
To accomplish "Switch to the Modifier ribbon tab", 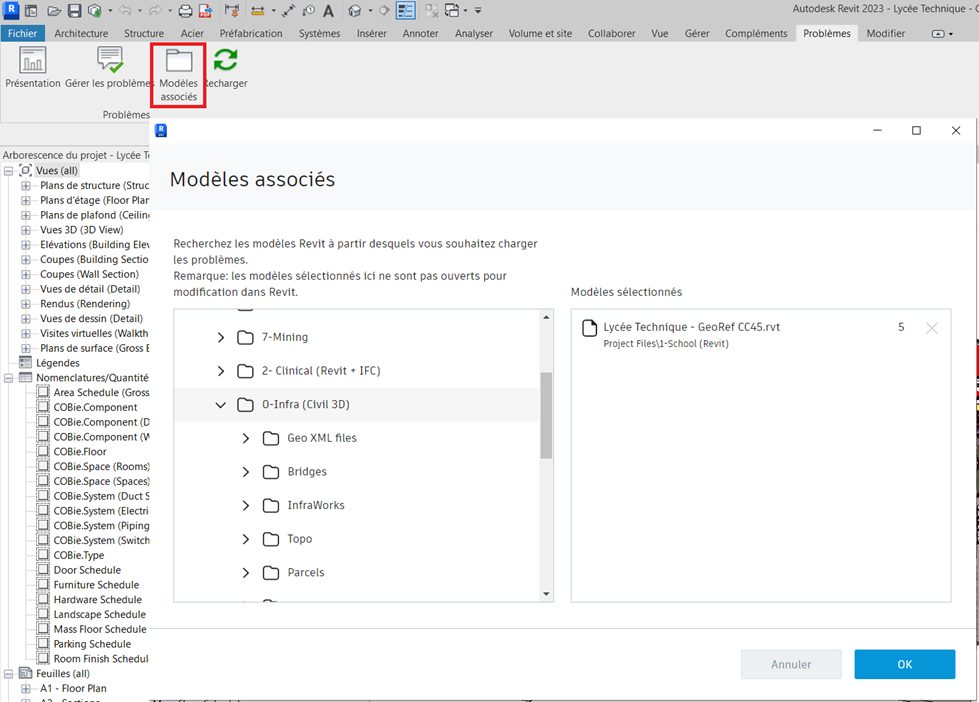I will [x=885, y=33].
